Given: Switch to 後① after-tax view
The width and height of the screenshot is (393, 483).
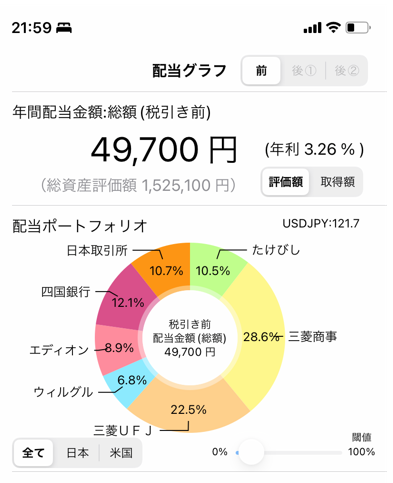Looking at the screenshot, I should click(x=304, y=71).
